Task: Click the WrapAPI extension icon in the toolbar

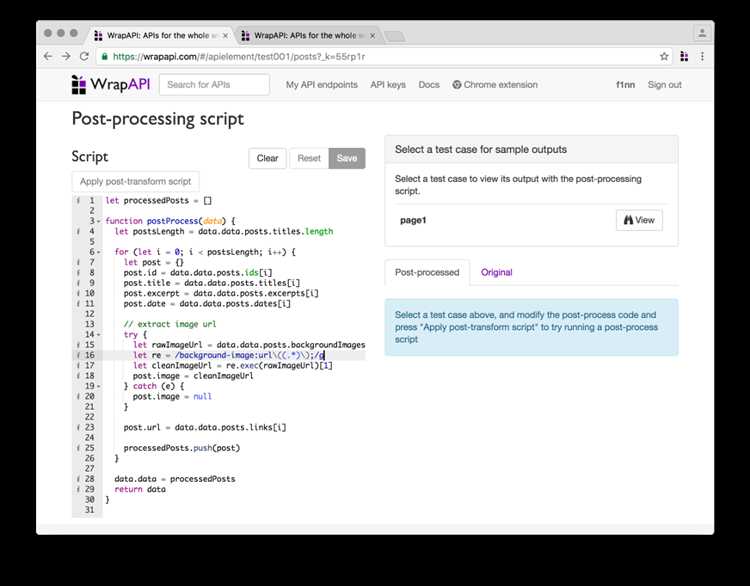Action: click(x=685, y=57)
